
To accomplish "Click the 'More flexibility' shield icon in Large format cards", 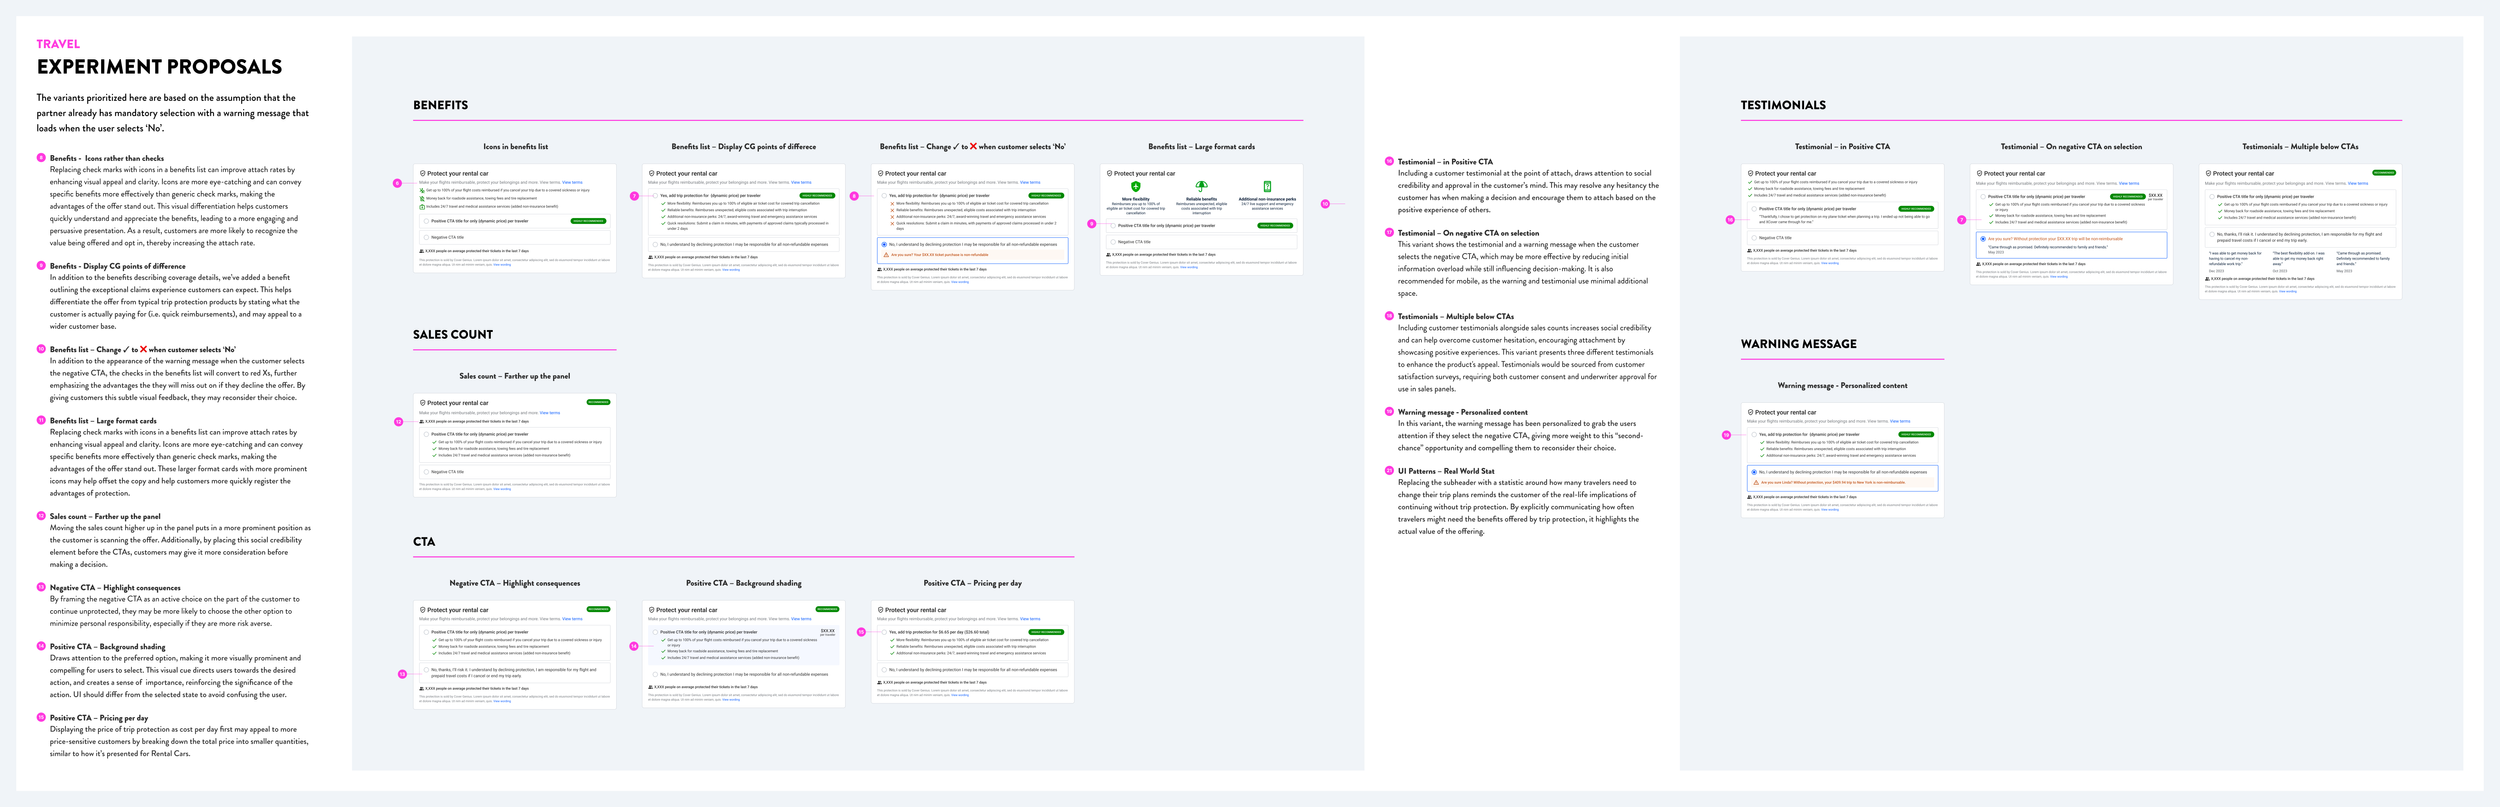I will pyautogui.click(x=1135, y=187).
